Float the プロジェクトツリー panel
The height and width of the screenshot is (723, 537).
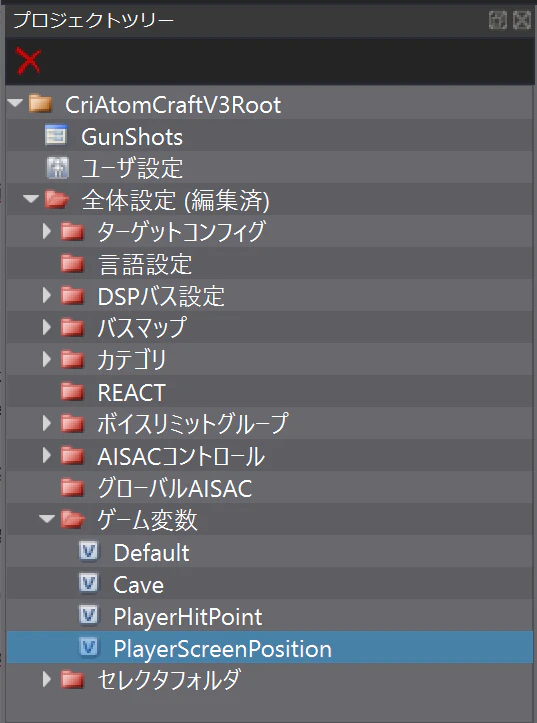[x=498, y=20]
